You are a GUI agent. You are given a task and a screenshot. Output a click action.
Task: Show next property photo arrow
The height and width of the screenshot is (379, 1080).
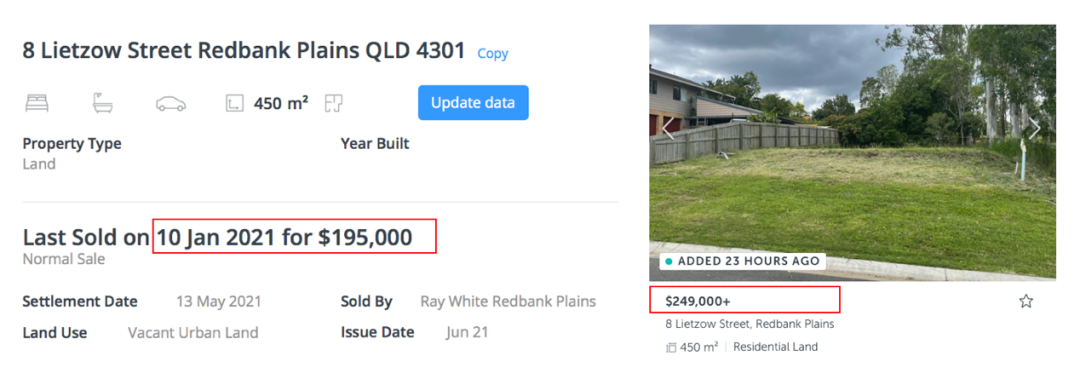(x=1035, y=128)
